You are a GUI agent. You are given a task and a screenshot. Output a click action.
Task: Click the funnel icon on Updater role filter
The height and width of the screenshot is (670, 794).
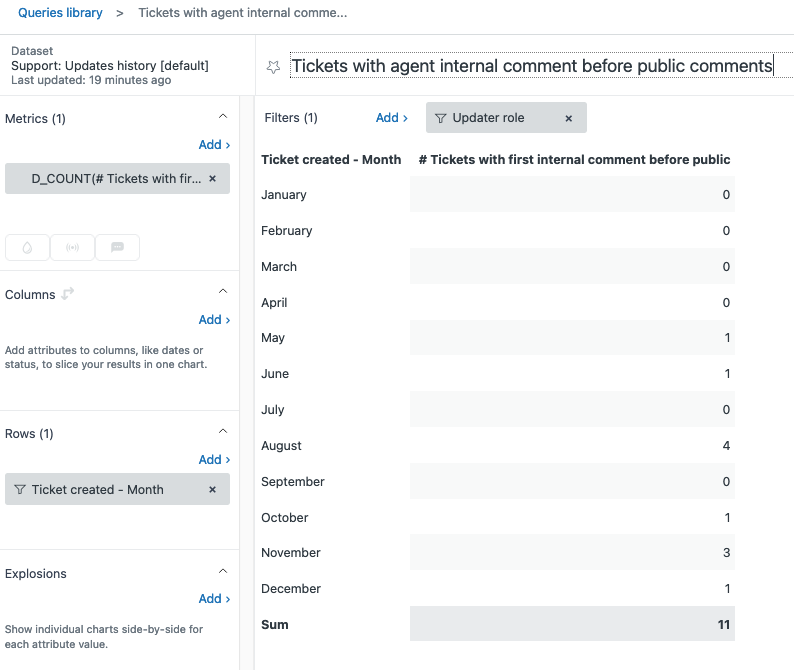click(441, 118)
